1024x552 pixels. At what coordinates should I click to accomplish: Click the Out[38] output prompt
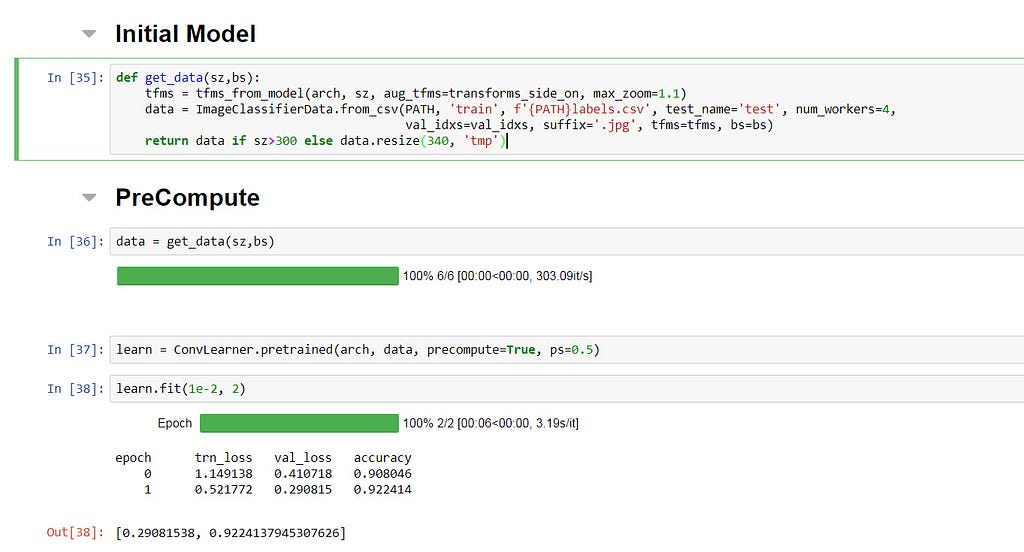(75, 532)
